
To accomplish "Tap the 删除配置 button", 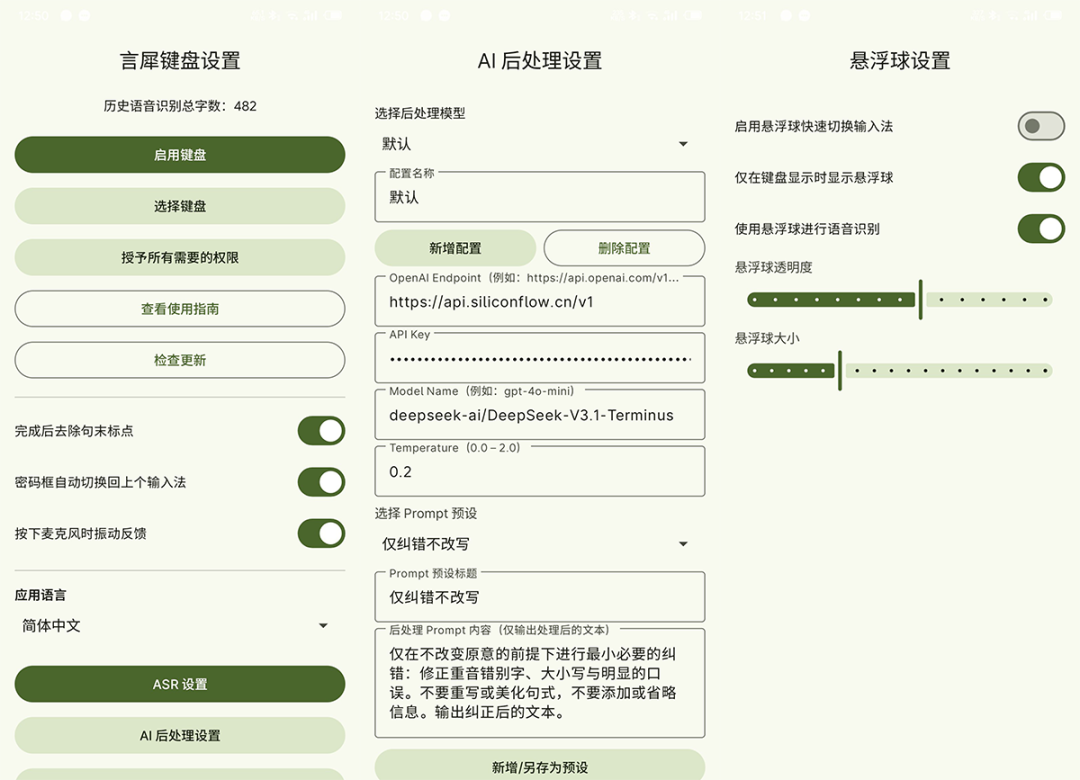I will (x=624, y=248).
